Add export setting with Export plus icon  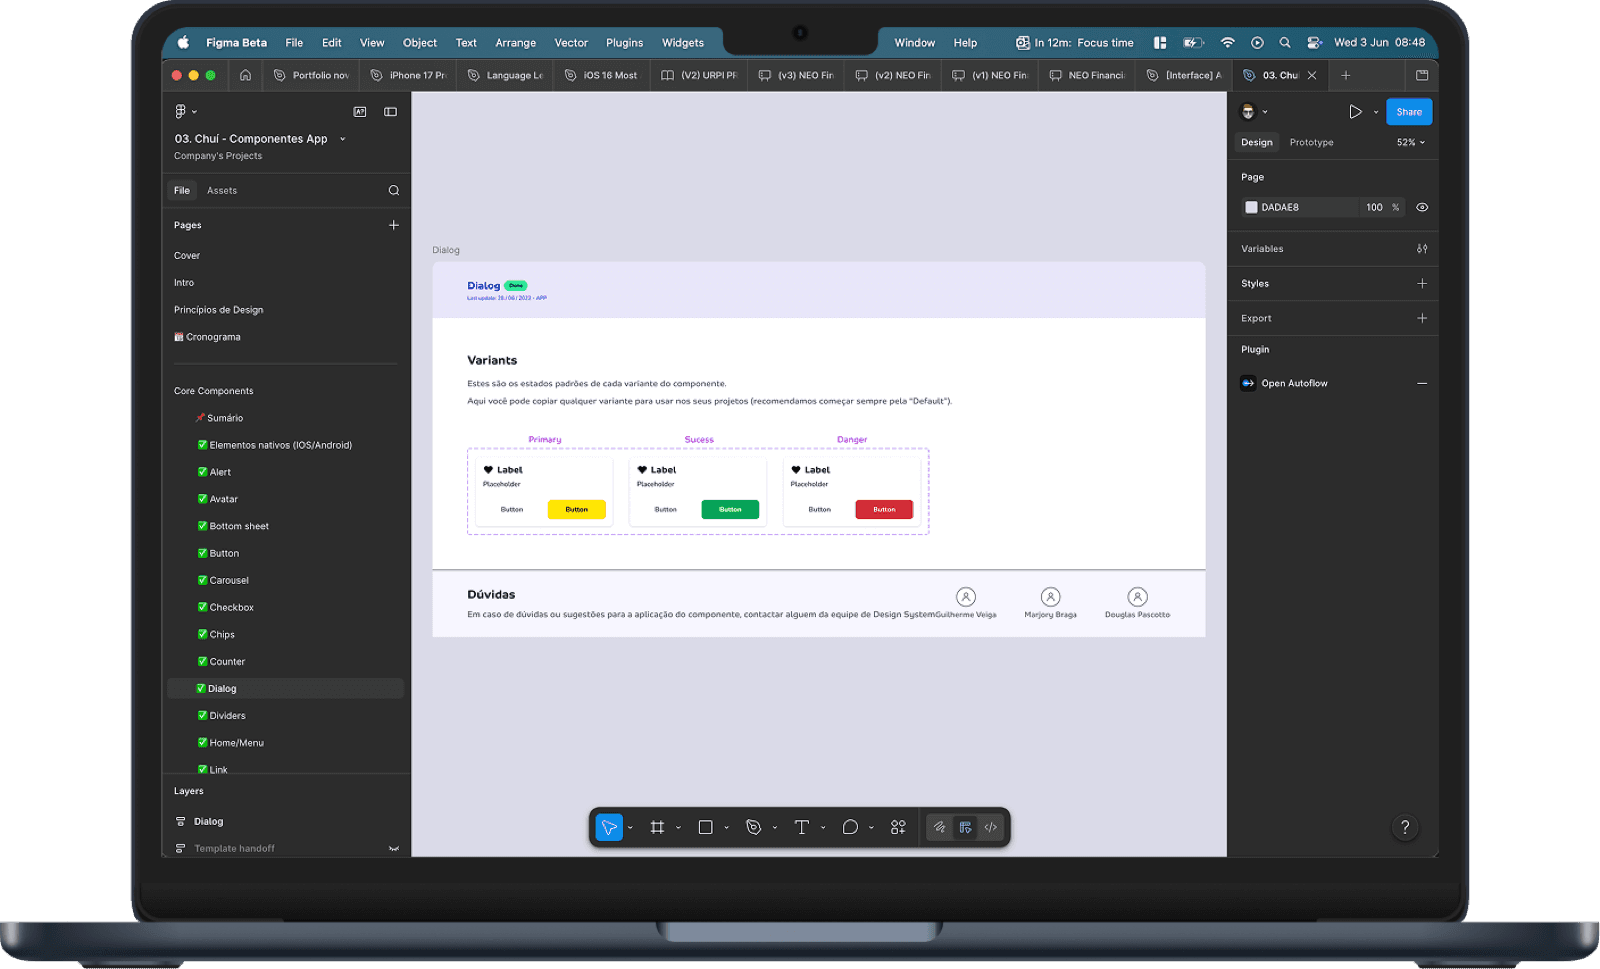(x=1422, y=318)
